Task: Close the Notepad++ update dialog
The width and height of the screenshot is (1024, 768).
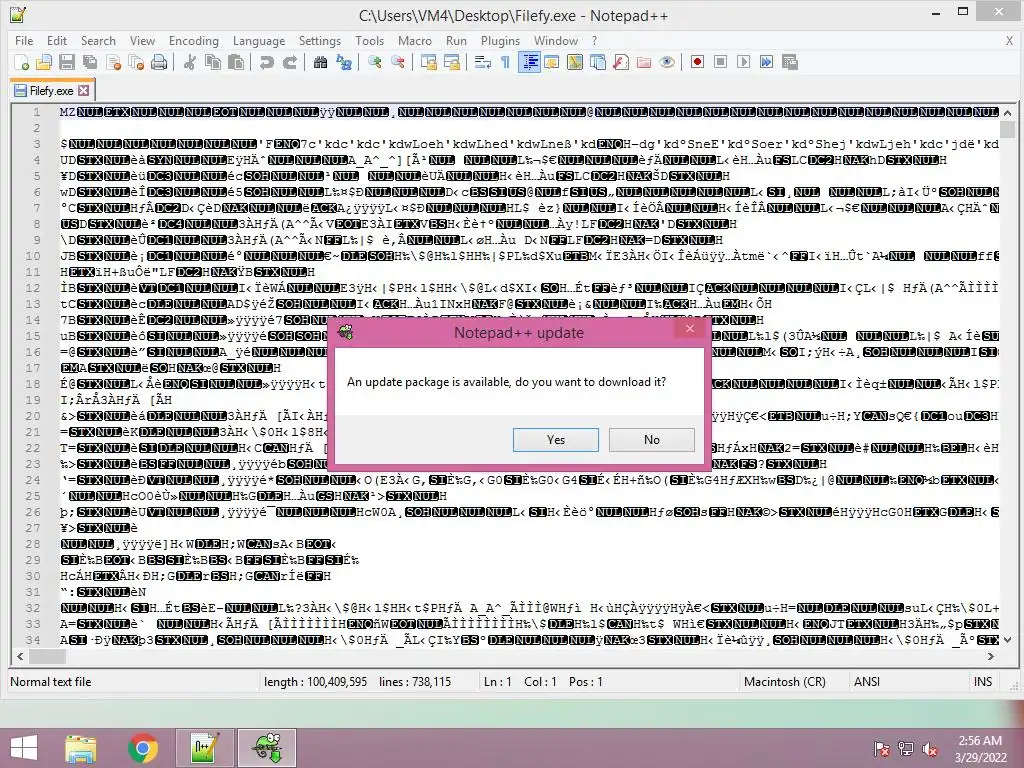Action: (690, 328)
